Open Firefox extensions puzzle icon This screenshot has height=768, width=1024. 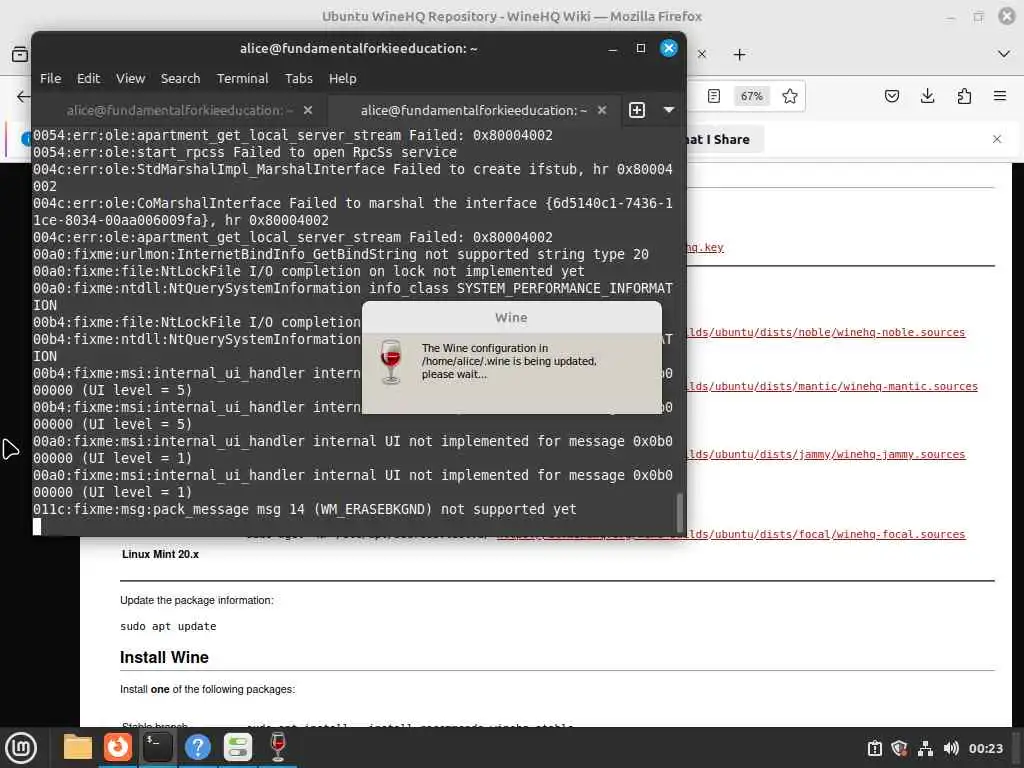[x=964, y=96]
